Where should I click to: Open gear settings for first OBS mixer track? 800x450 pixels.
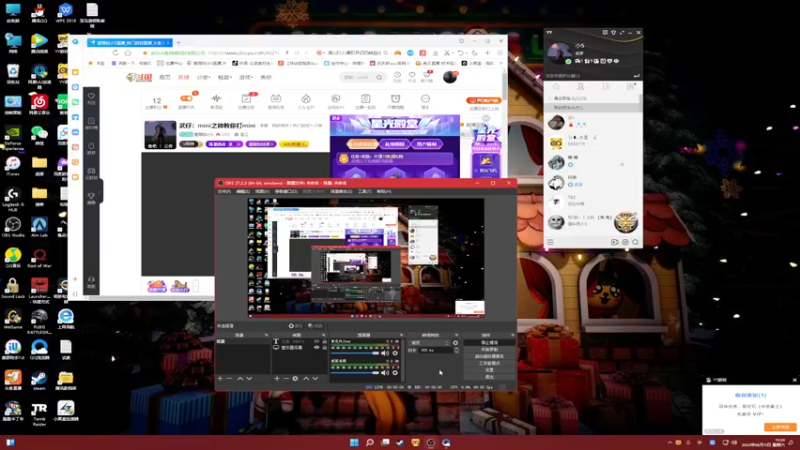[395, 353]
